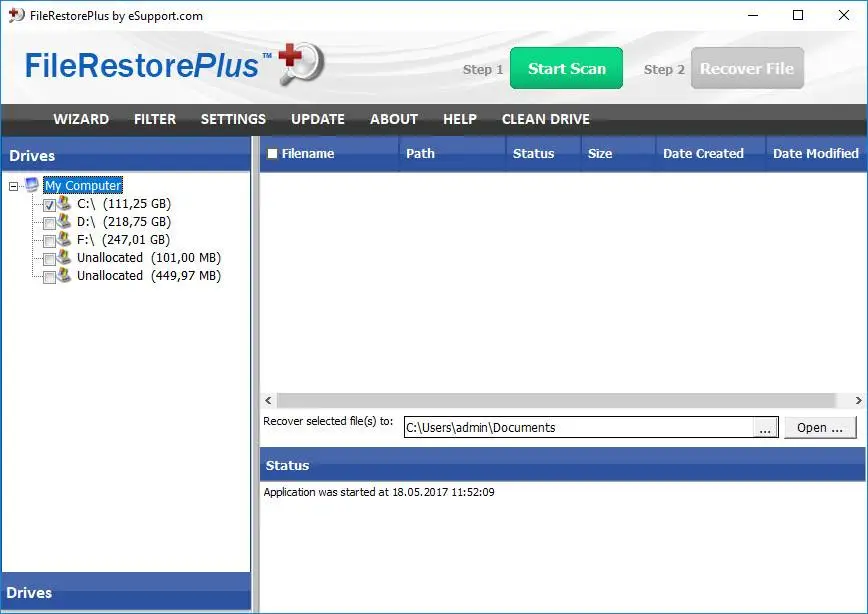Click the Recover File button
Screen dimensions: 868x614
(x=747, y=68)
